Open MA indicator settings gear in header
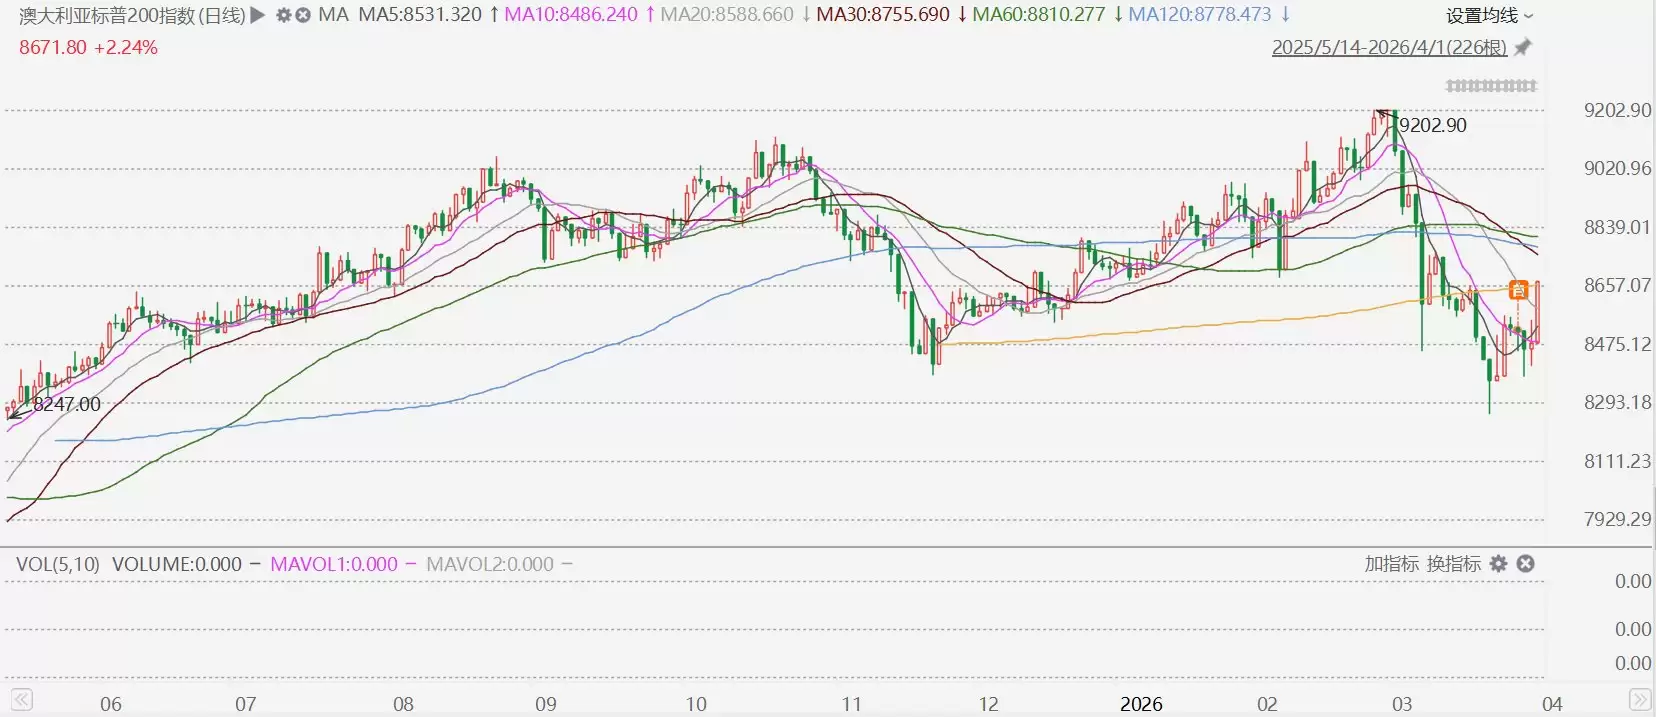The height and width of the screenshot is (717, 1656). 283,15
